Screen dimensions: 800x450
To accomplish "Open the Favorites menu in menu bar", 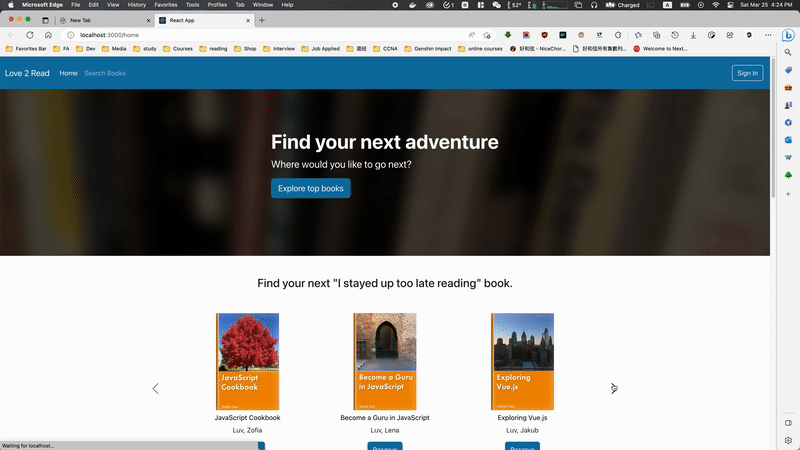I will pos(166,5).
